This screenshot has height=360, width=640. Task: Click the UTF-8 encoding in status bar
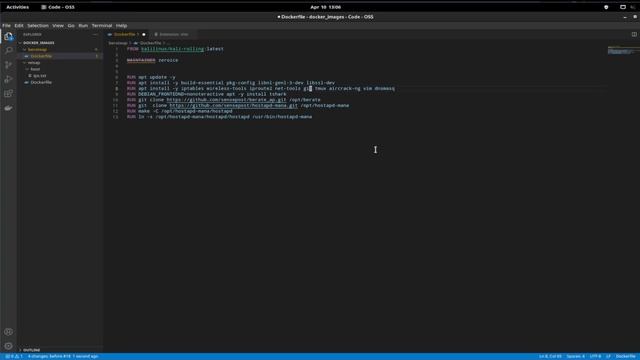coord(595,356)
